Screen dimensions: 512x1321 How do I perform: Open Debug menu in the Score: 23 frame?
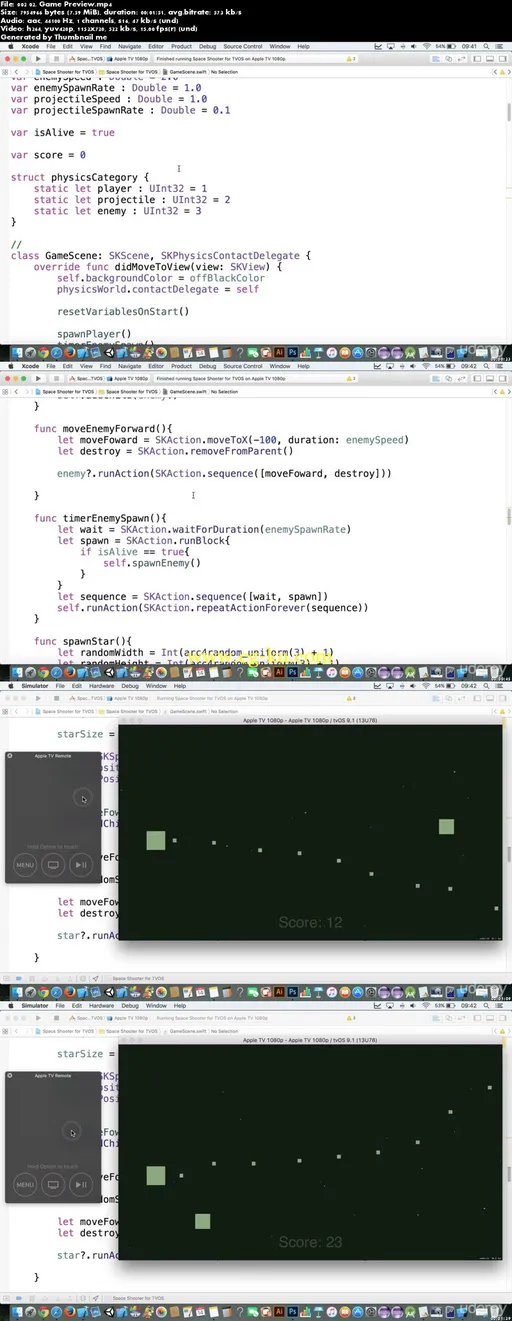tap(130, 1006)
